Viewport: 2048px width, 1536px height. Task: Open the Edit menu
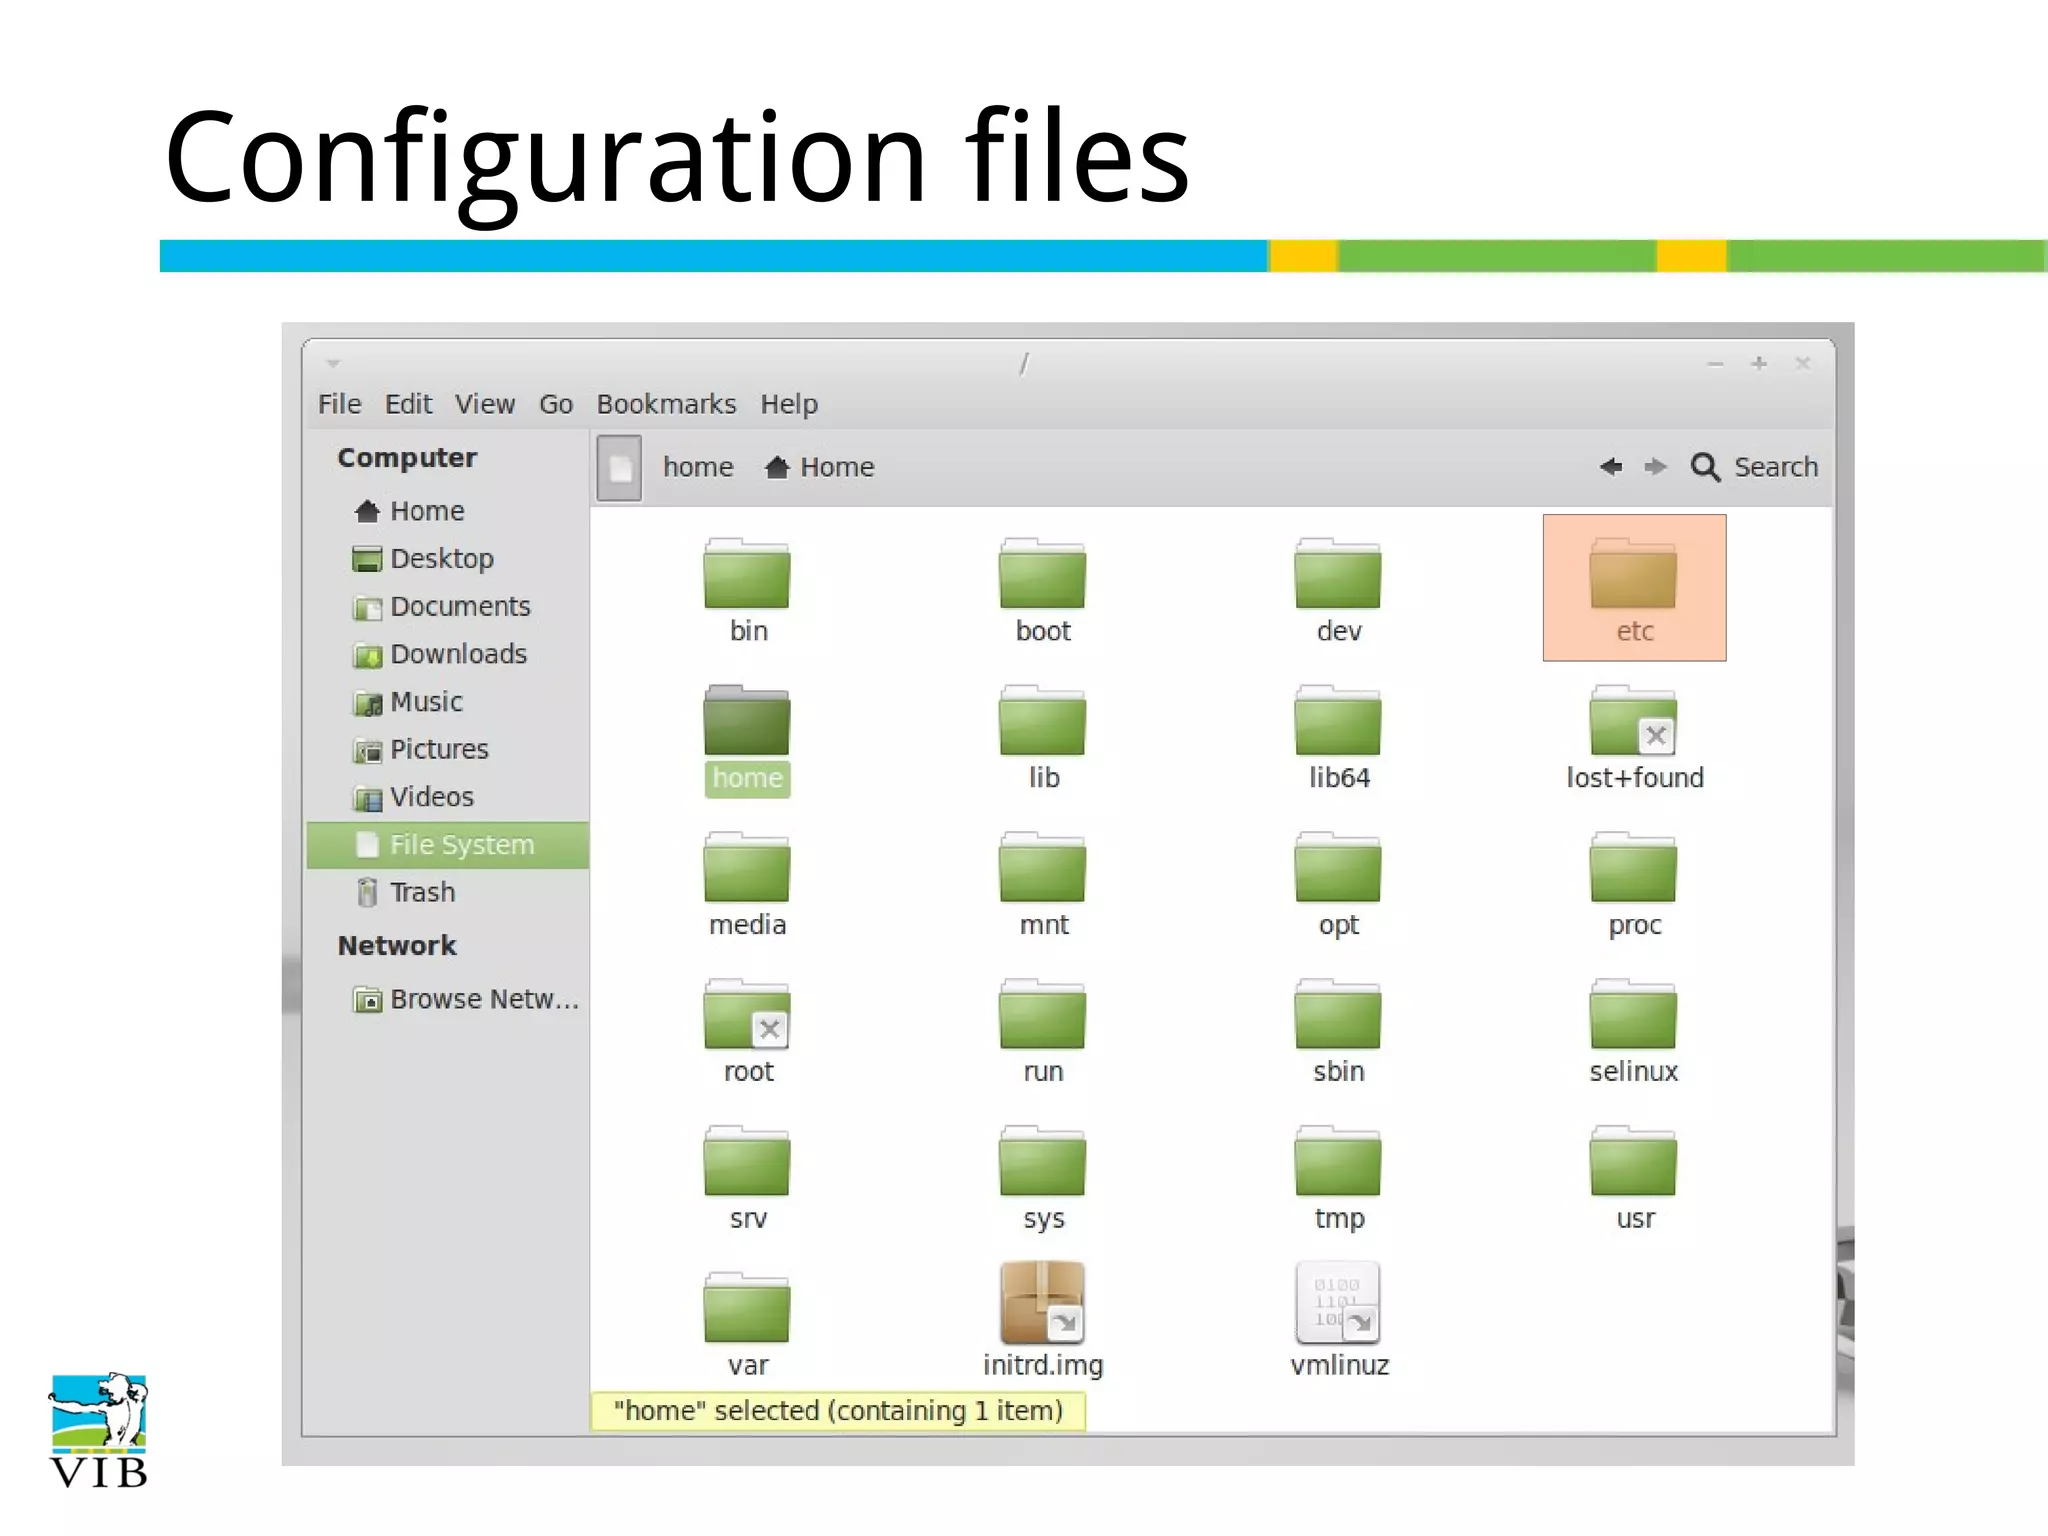[408, 404]
